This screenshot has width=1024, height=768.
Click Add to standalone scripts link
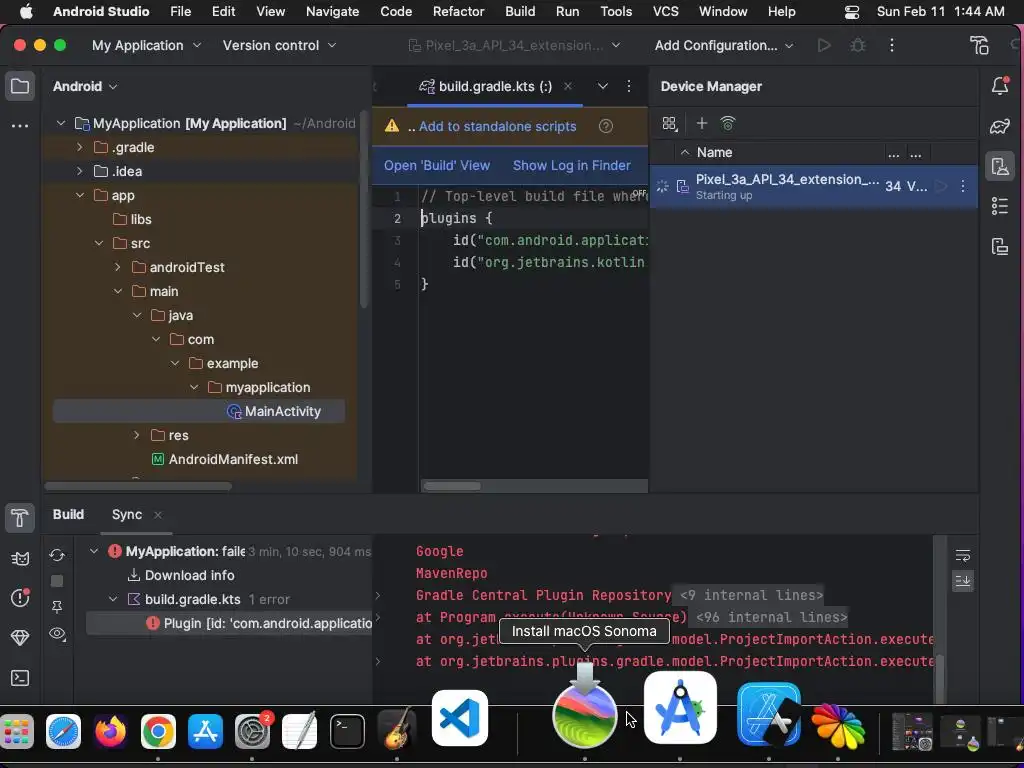(498, 127)
